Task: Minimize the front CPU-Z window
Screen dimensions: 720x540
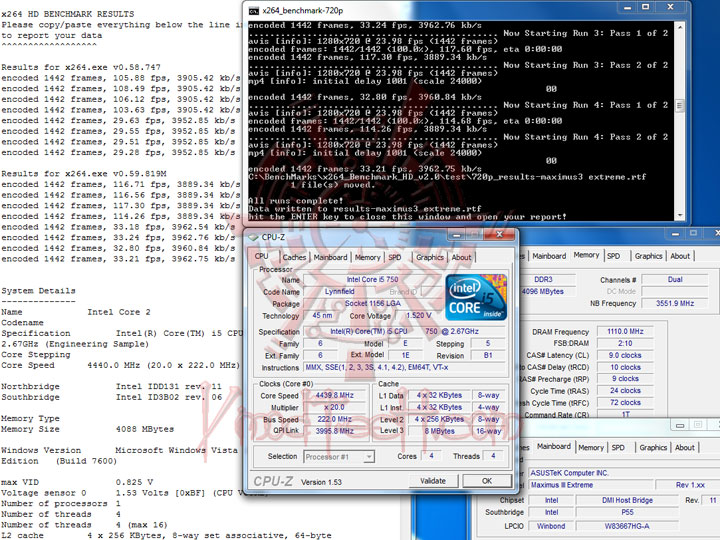Action: pyautogui.click(x=457, y=235)
